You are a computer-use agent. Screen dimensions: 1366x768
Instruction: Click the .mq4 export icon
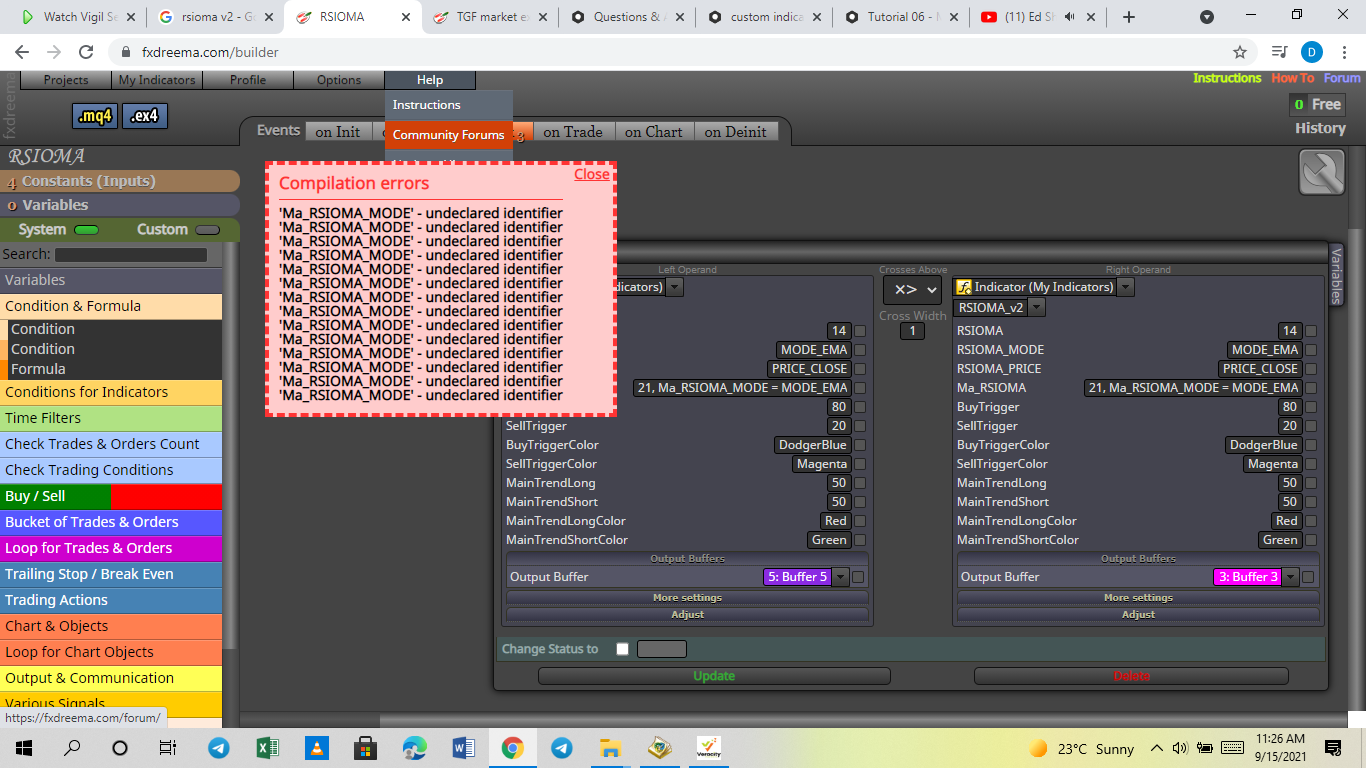95,116
